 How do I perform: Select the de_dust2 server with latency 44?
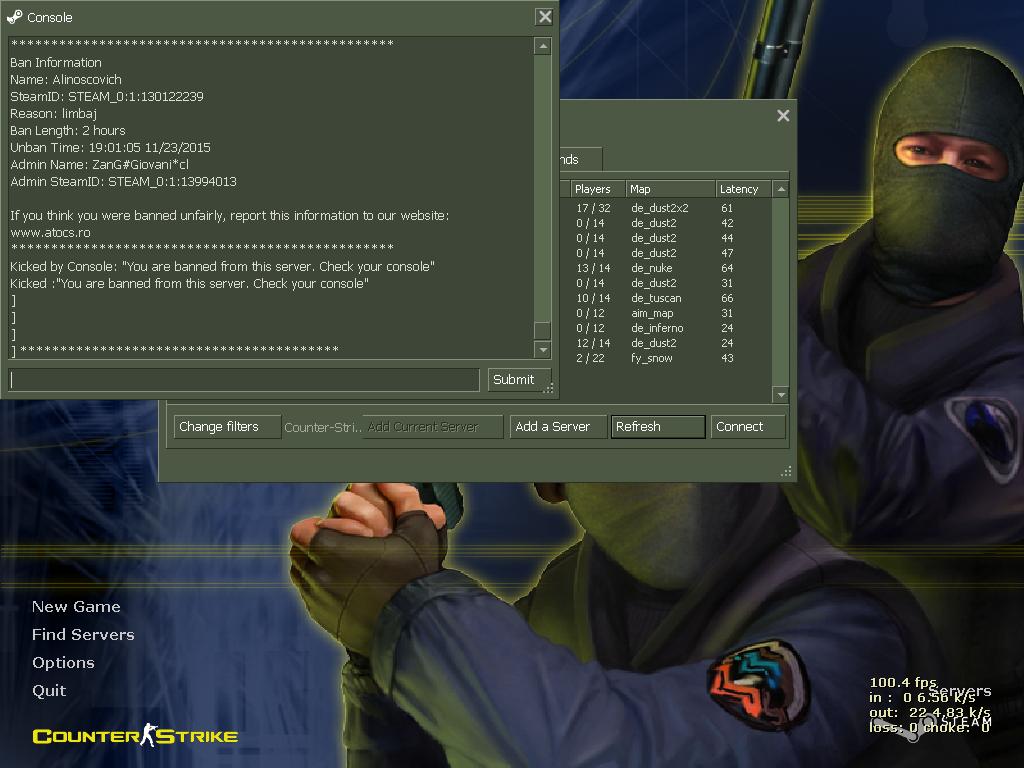(x=665, y=238)
